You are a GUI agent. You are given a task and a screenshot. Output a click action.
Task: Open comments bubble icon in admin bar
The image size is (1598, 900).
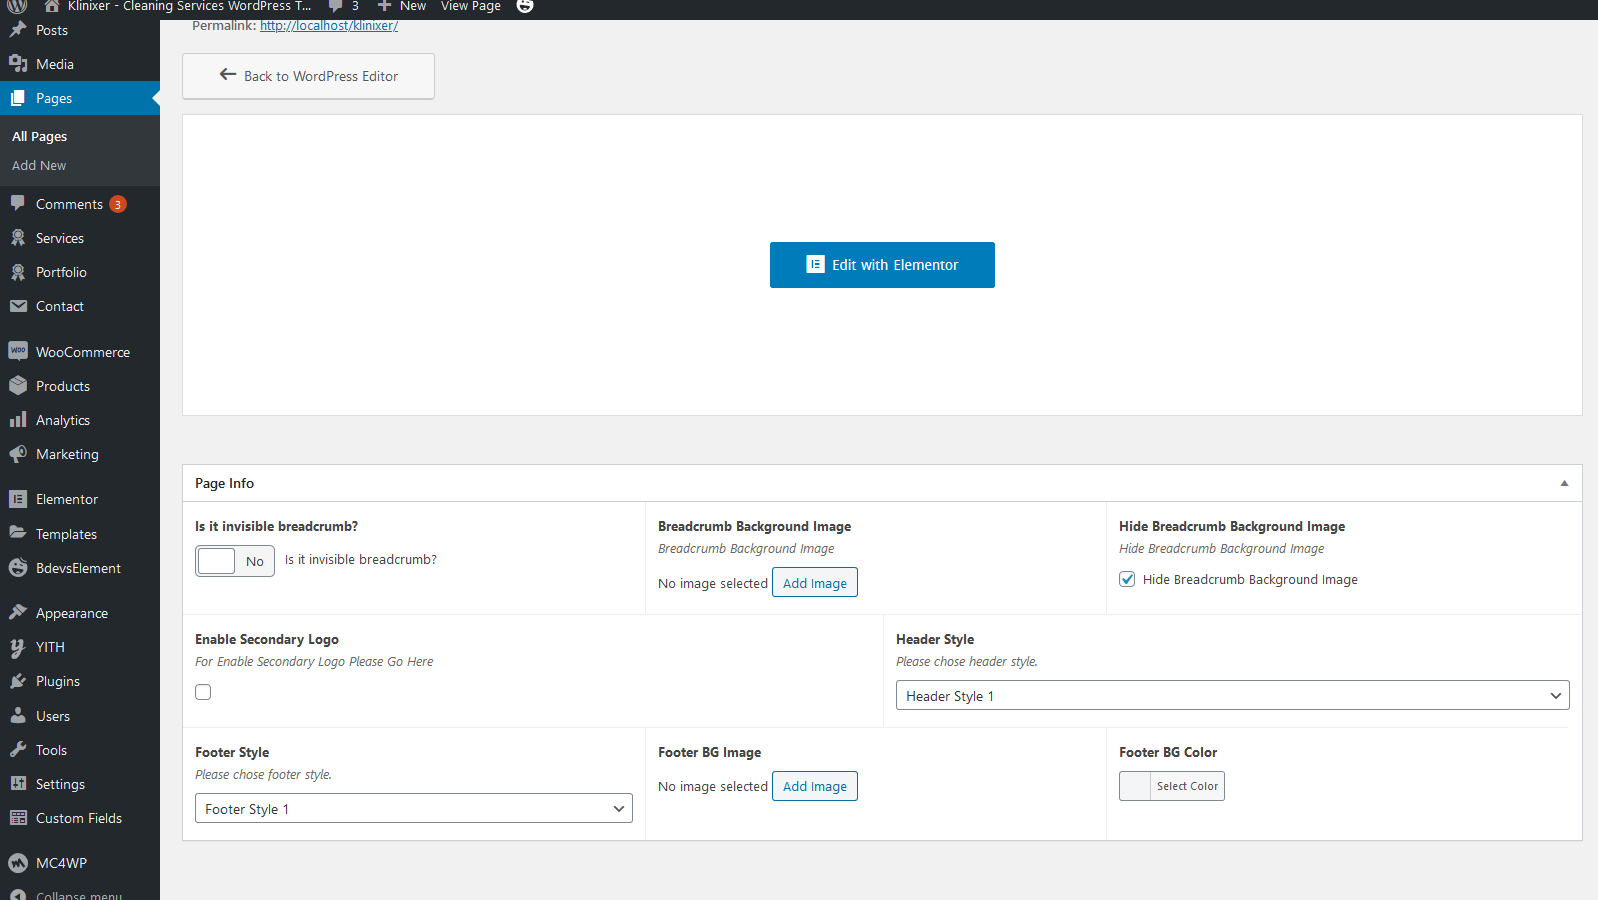(336, 6)
